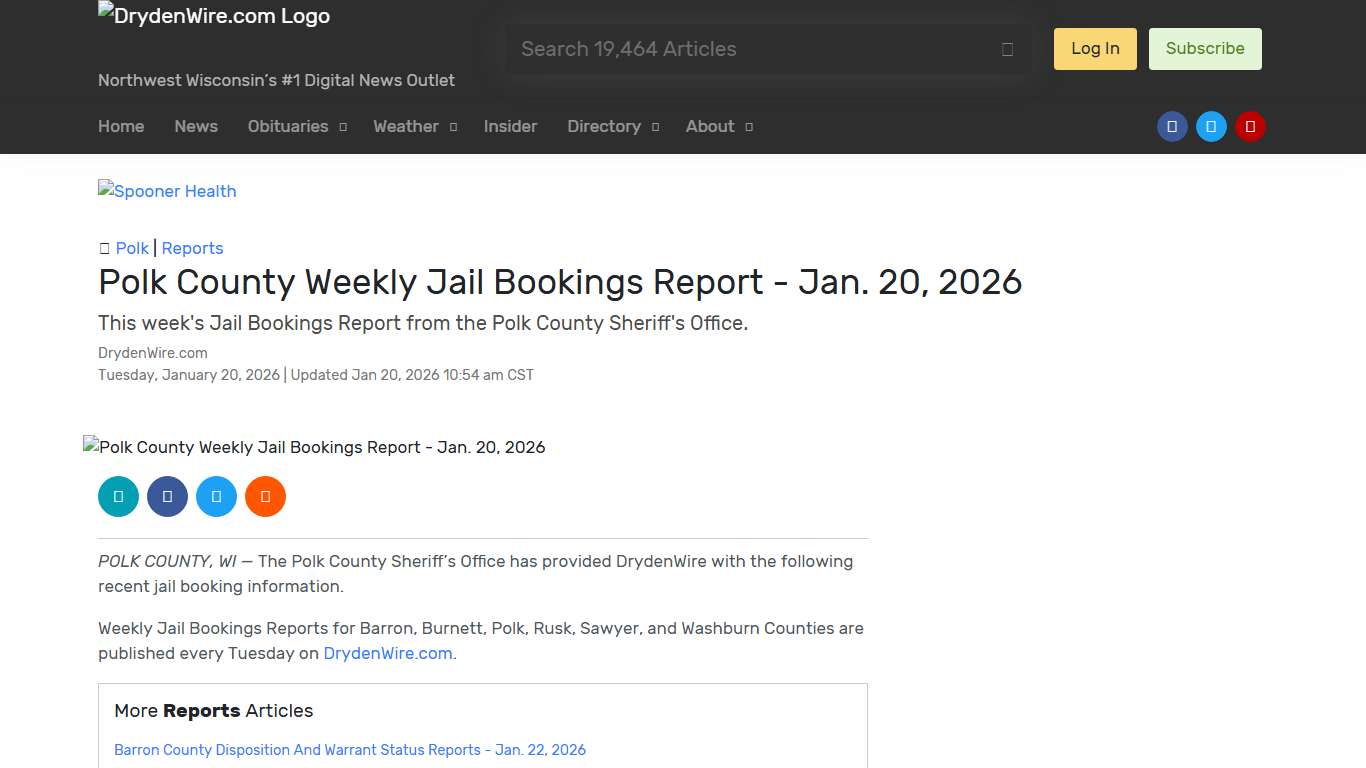The width and height of the screenshot is (1366, 768).
Task: Select the Home navigation tab
Action: (121, 126)
